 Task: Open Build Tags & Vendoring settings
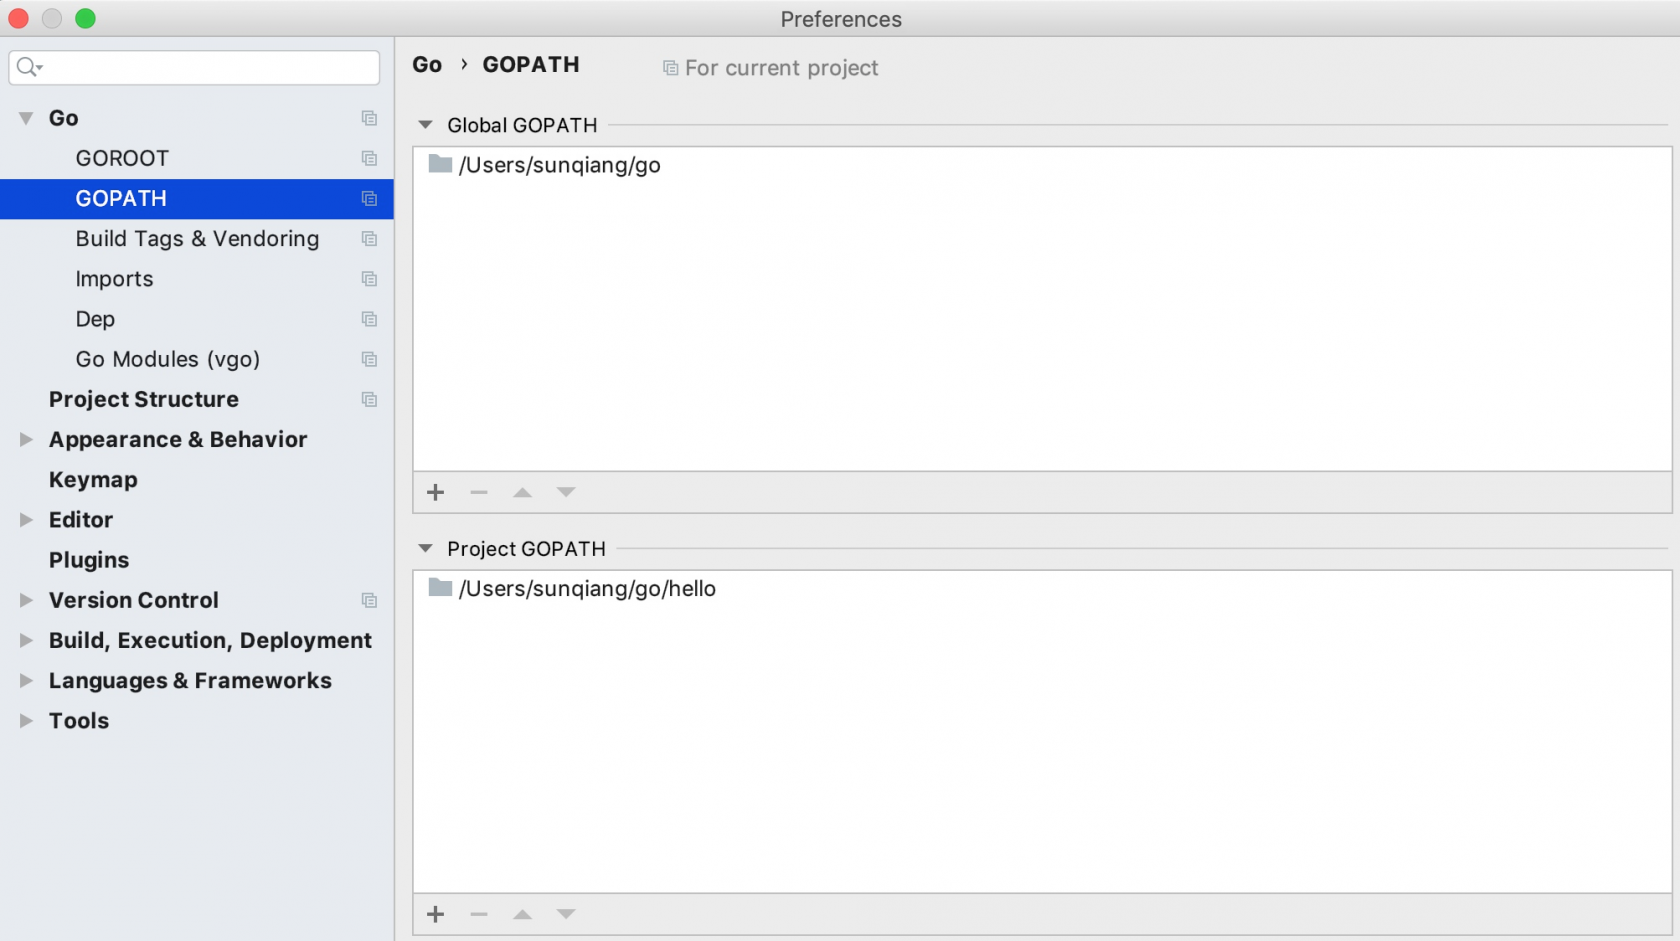click(197, 238)
